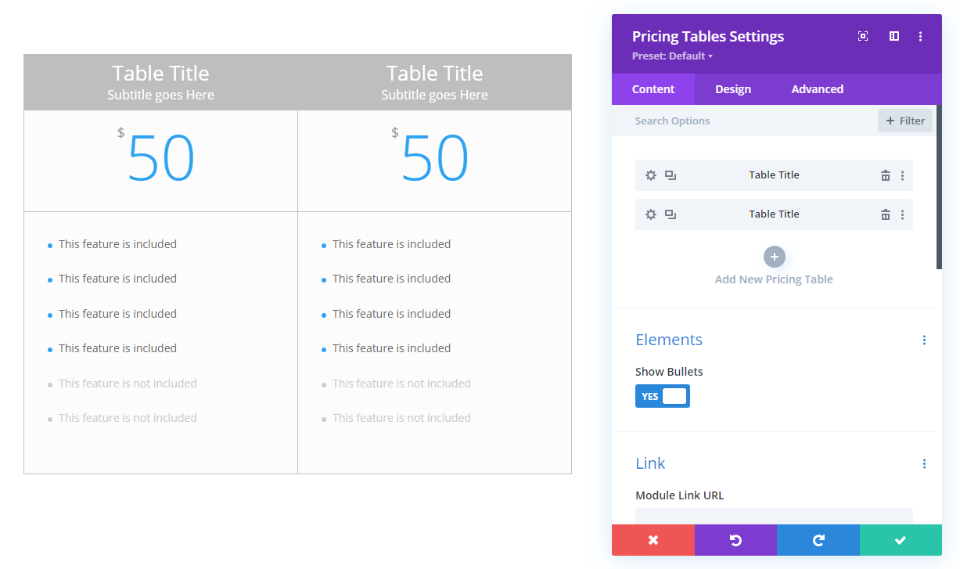Switch to the Advanced tab
Screen dimensions: 960x569
click(817, 89)
